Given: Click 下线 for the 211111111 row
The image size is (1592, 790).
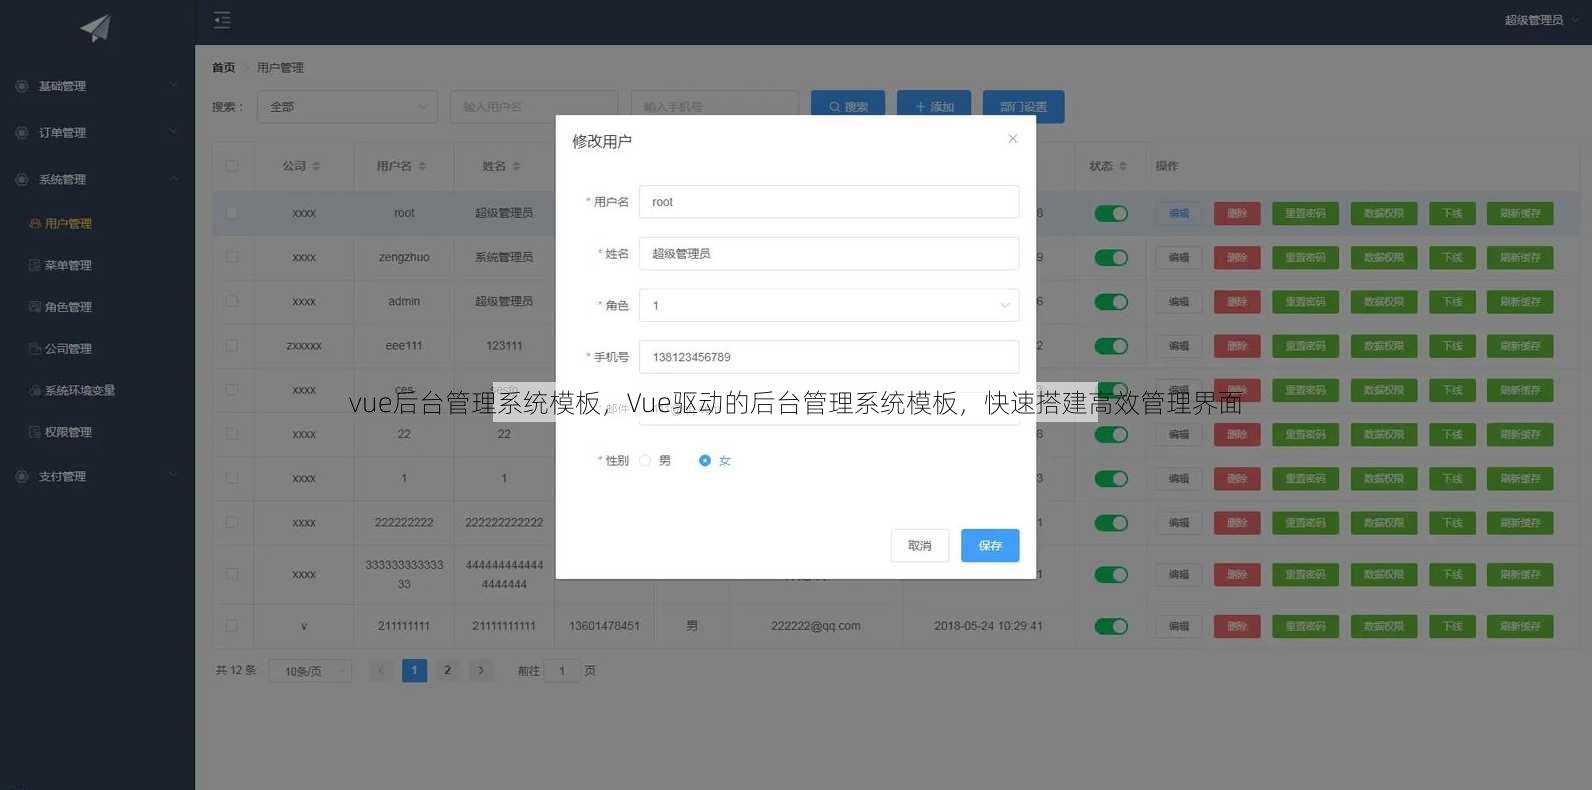Looking at the screenshot, I should pos(1452,626).
